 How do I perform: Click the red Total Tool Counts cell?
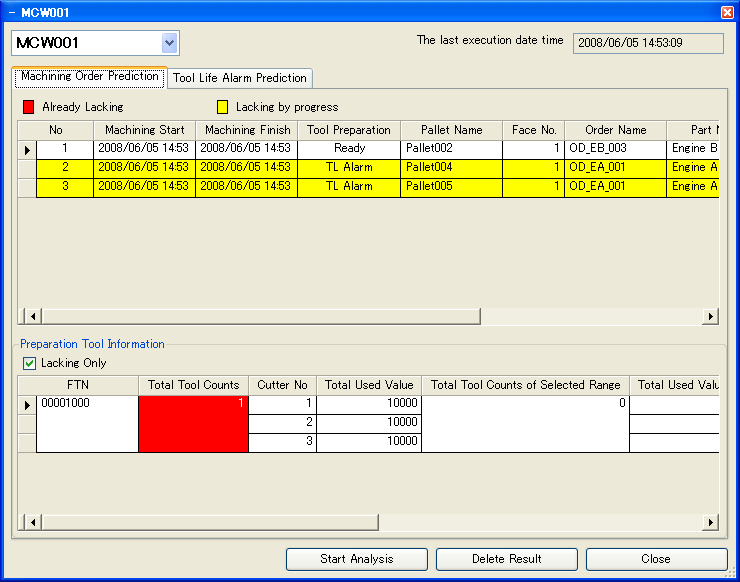click(x=193, y=424)
